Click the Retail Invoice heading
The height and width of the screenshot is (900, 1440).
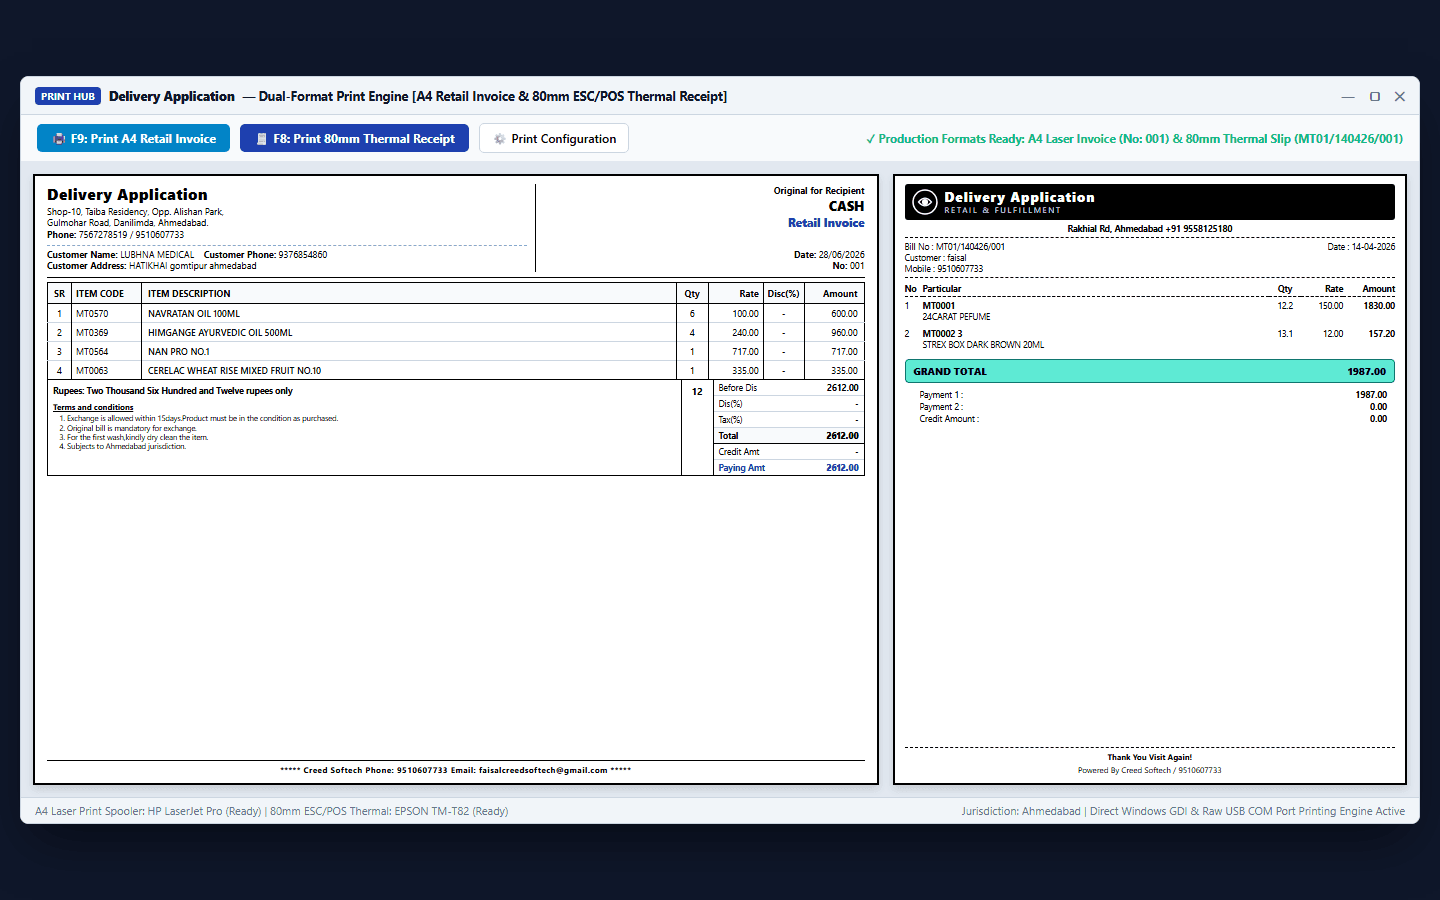click(826, 223)
